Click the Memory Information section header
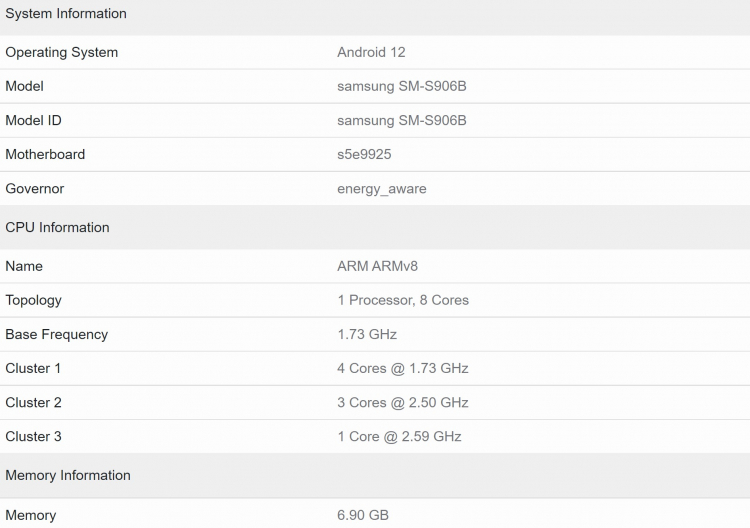This screenshot has height=528, width=750. (68, 475)
